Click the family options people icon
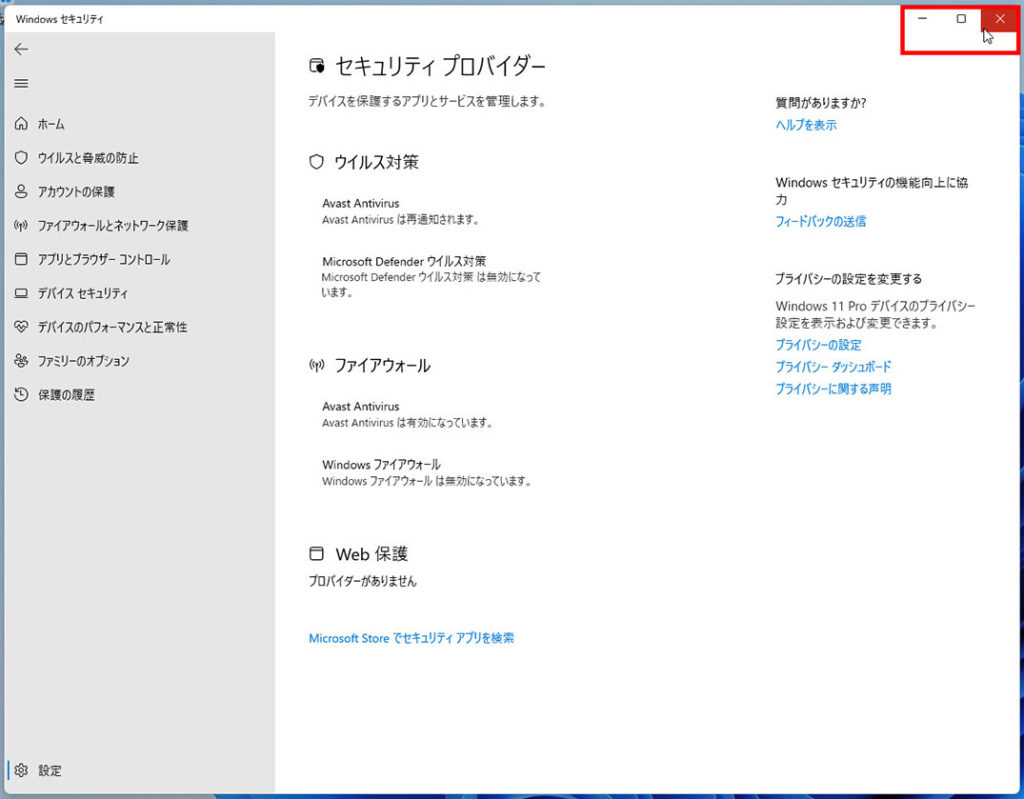 pyautogui.click(x=21, y=361)
